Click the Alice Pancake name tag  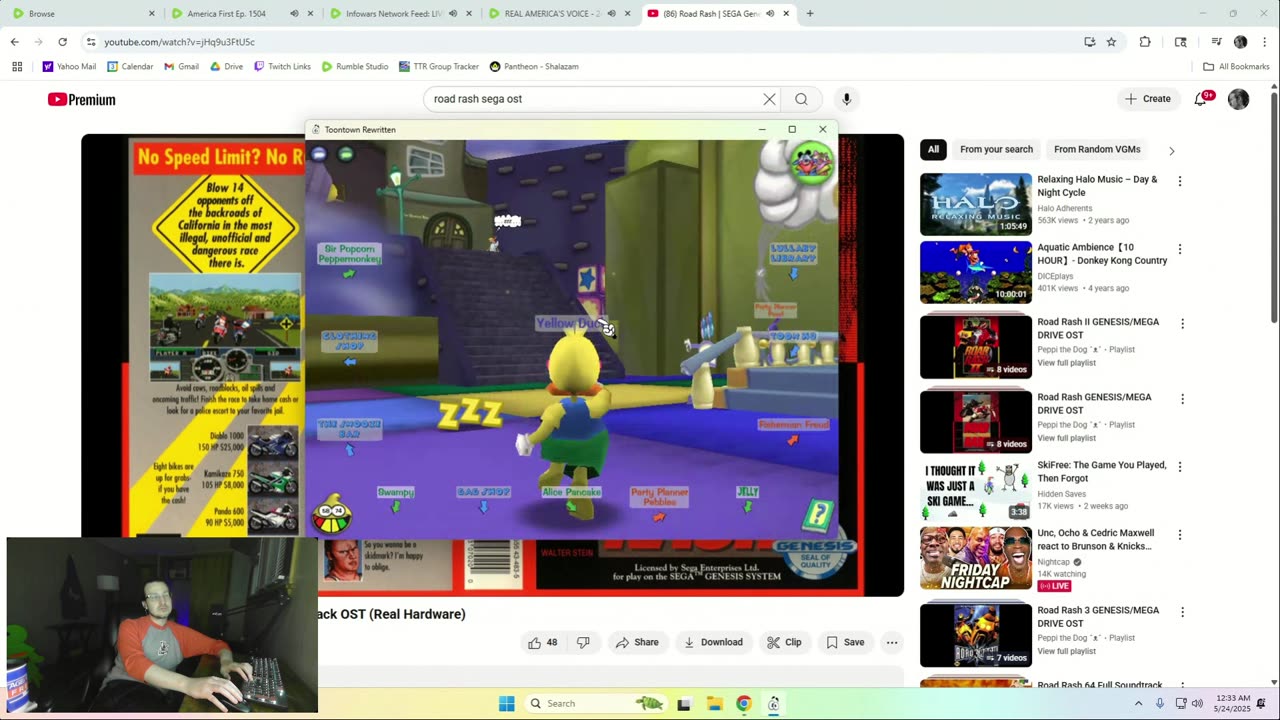point(571,492)
